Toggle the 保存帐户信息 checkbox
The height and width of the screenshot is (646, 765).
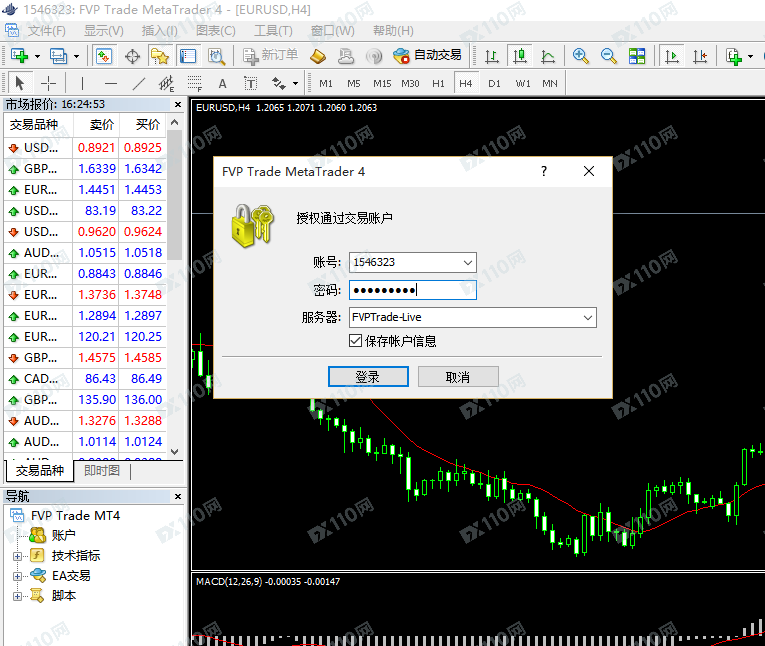coord(355,341)
